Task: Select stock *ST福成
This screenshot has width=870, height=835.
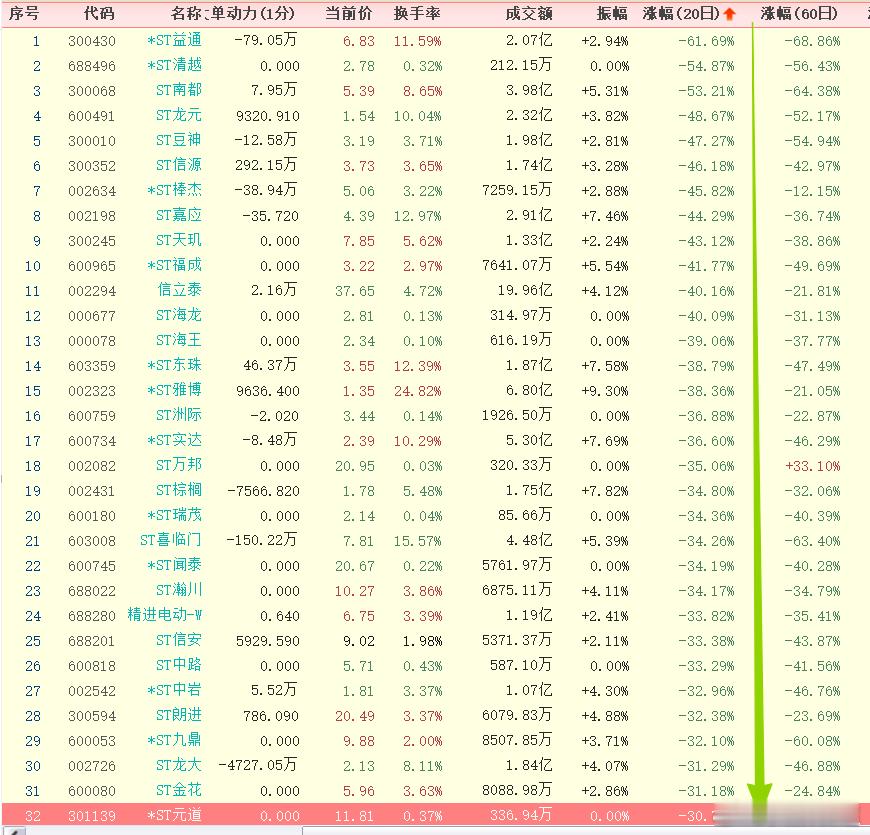Action: [175, 265]
